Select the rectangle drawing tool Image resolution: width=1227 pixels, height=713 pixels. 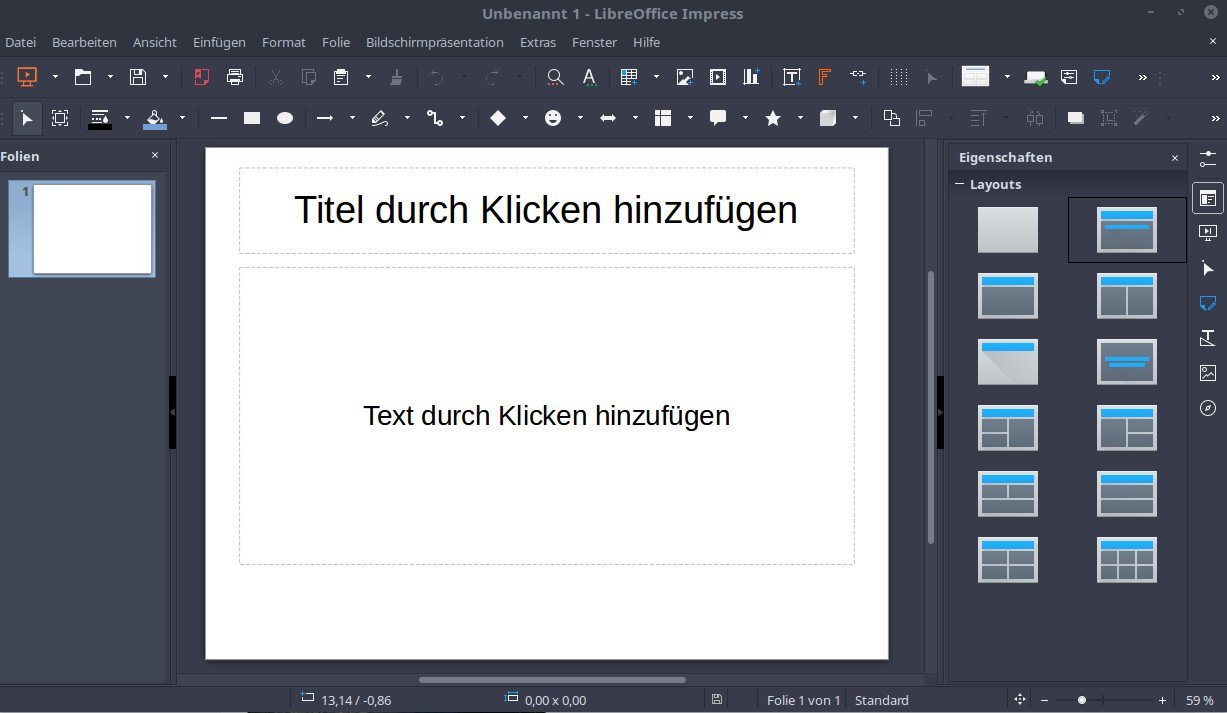point(251,118)
